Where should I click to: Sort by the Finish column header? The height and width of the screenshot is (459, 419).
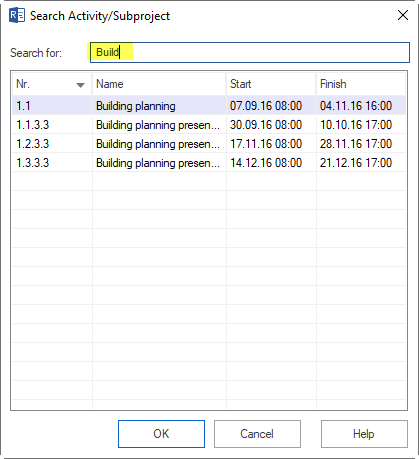pos(361,84)
